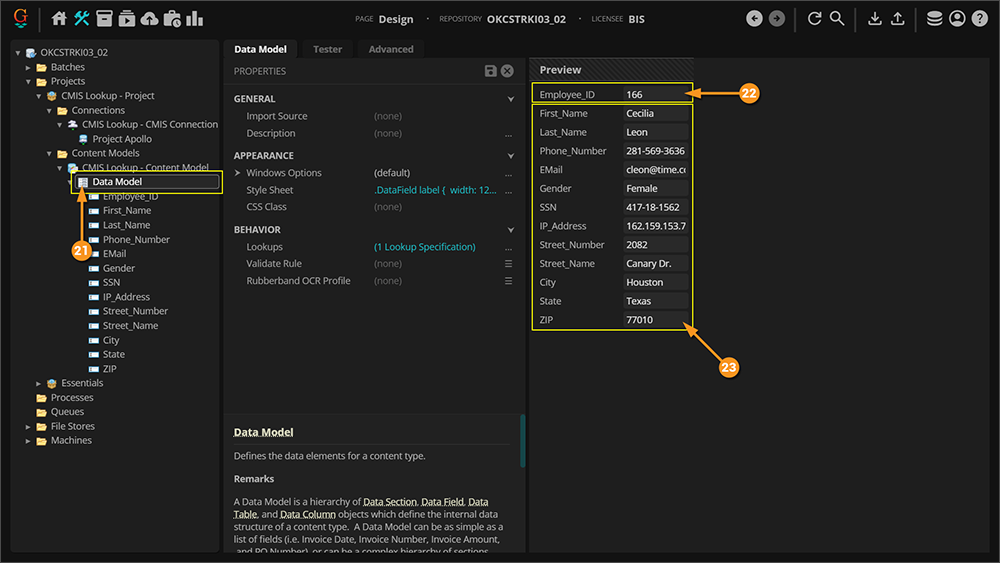The image size is (1000, 563).
Task: Open search with the magnifier icon
Action: tap(837, 18)
